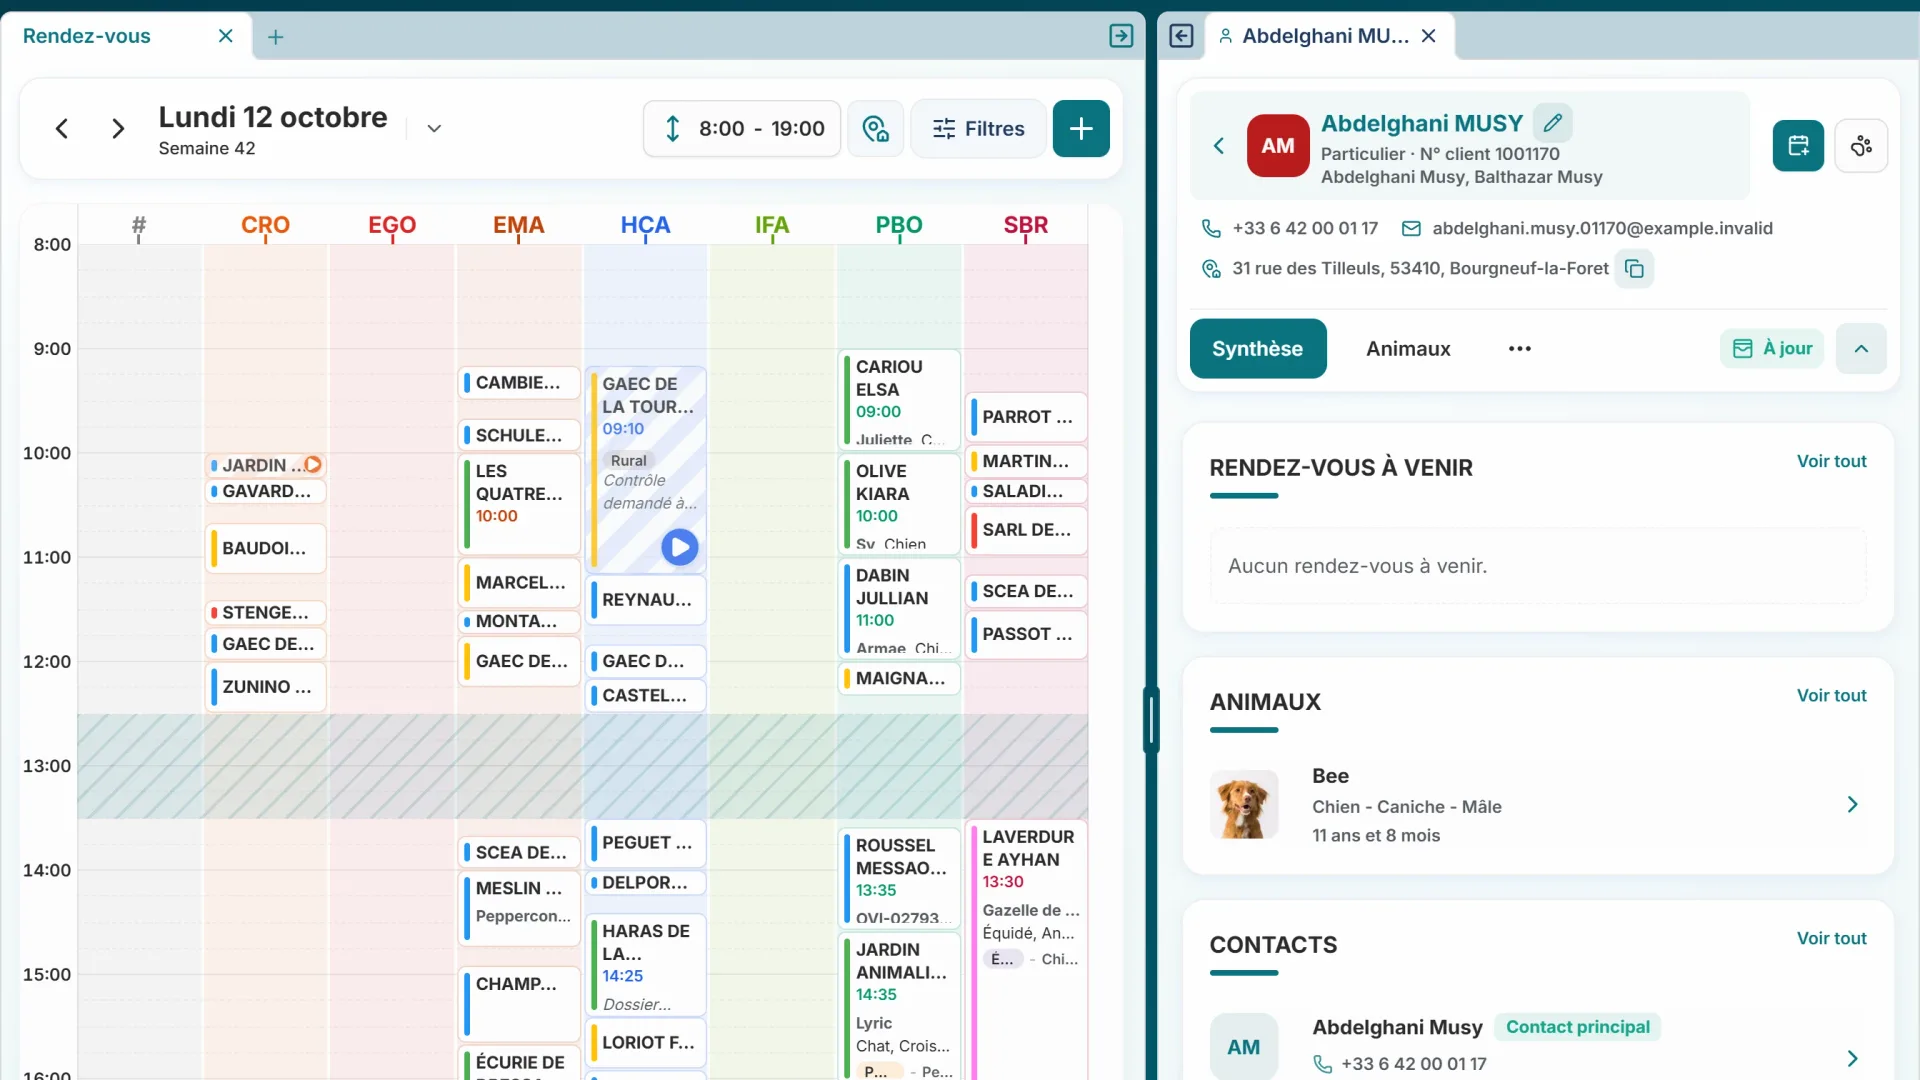Open the Abdelghani Musy contact chevron

coord(1852,1058)
